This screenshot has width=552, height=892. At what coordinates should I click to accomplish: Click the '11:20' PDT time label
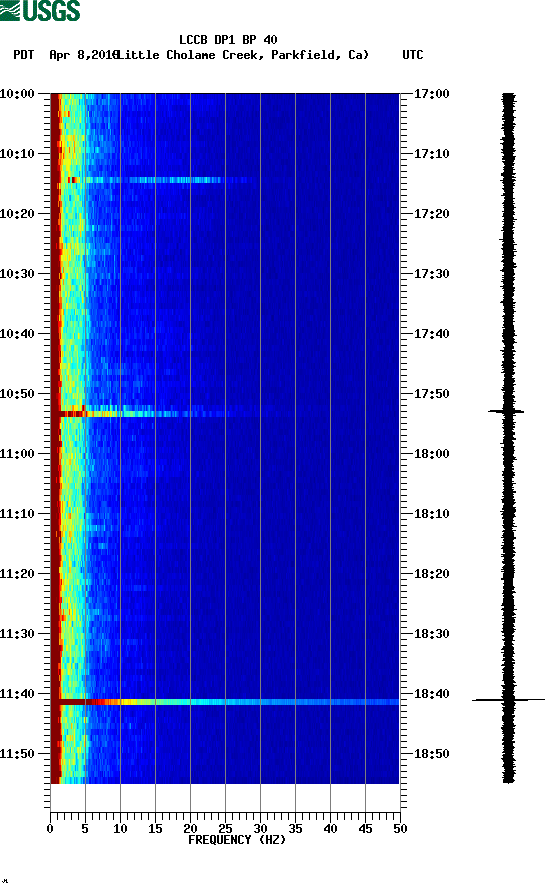[x=17, y=573]
